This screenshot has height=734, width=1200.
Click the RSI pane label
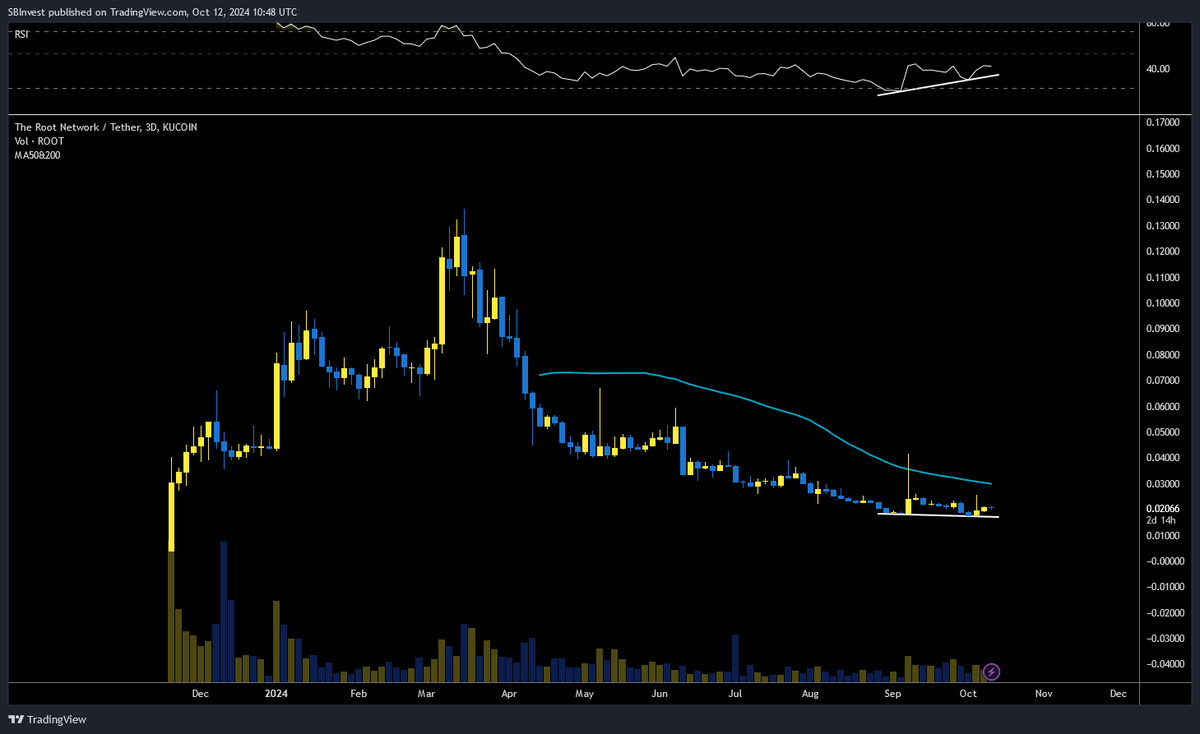[x=20, y=33]
